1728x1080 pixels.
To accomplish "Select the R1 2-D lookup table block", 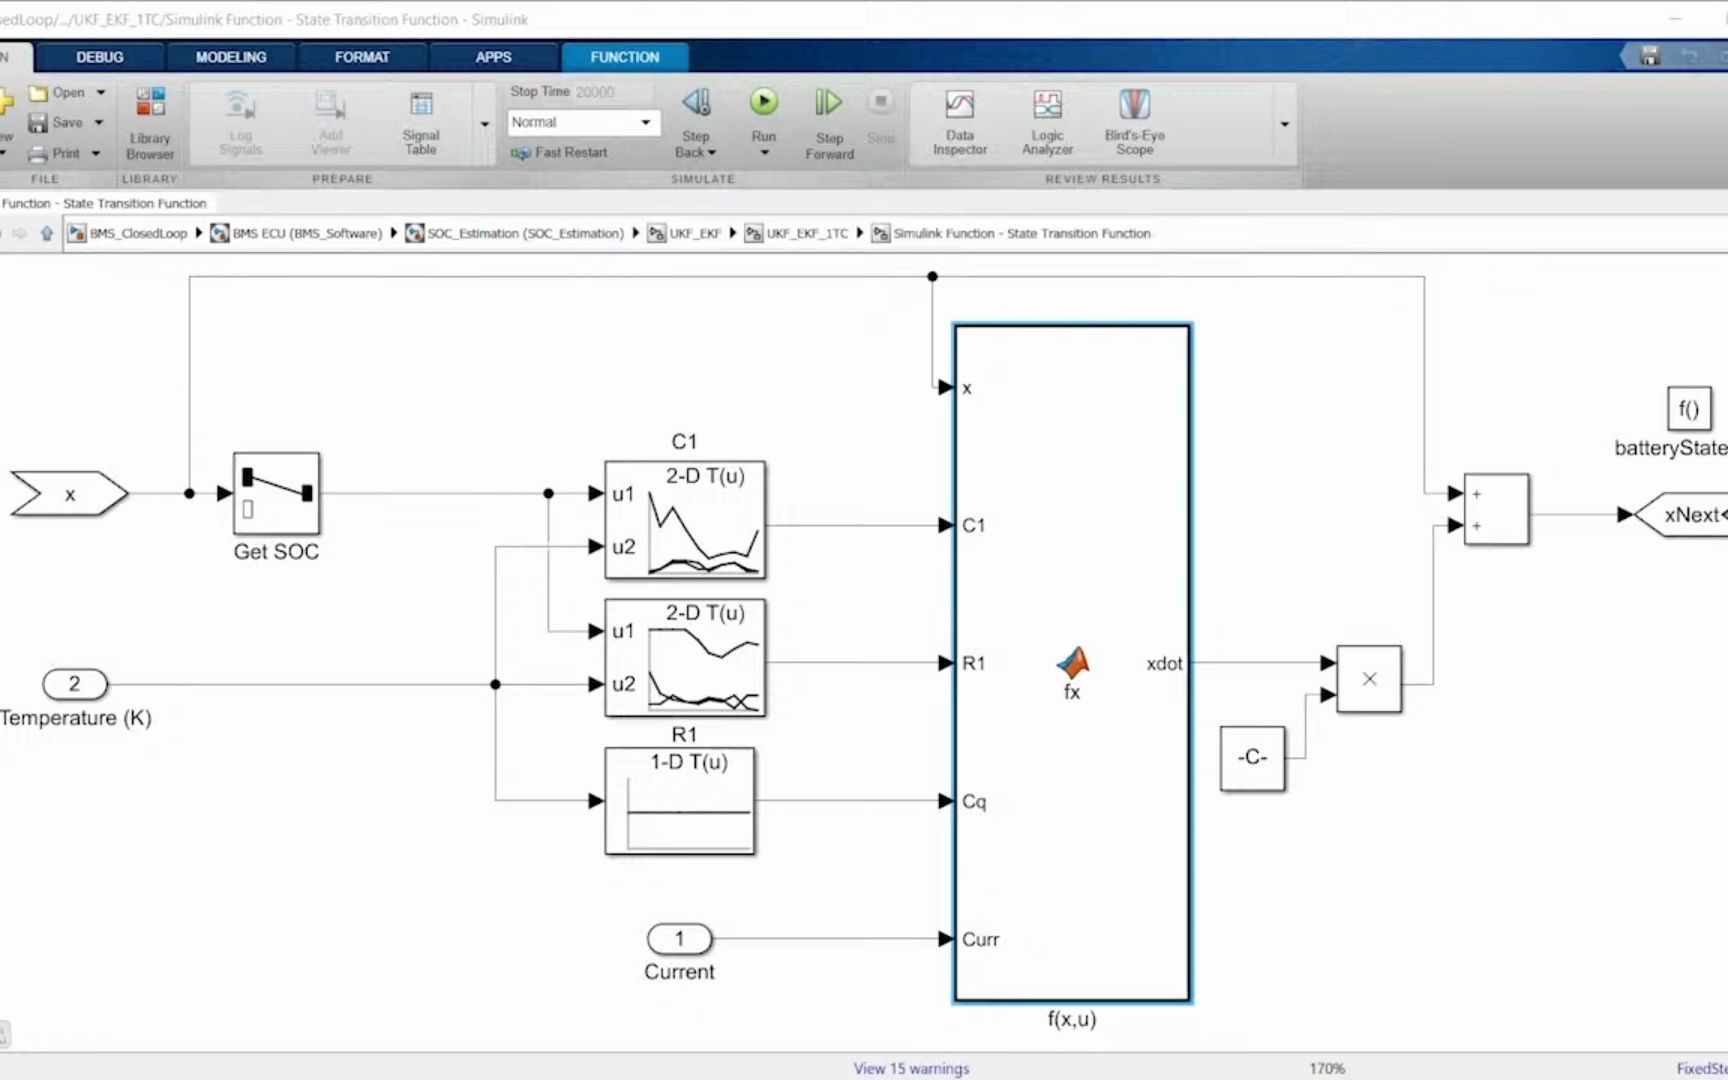I will click(685, 657).
